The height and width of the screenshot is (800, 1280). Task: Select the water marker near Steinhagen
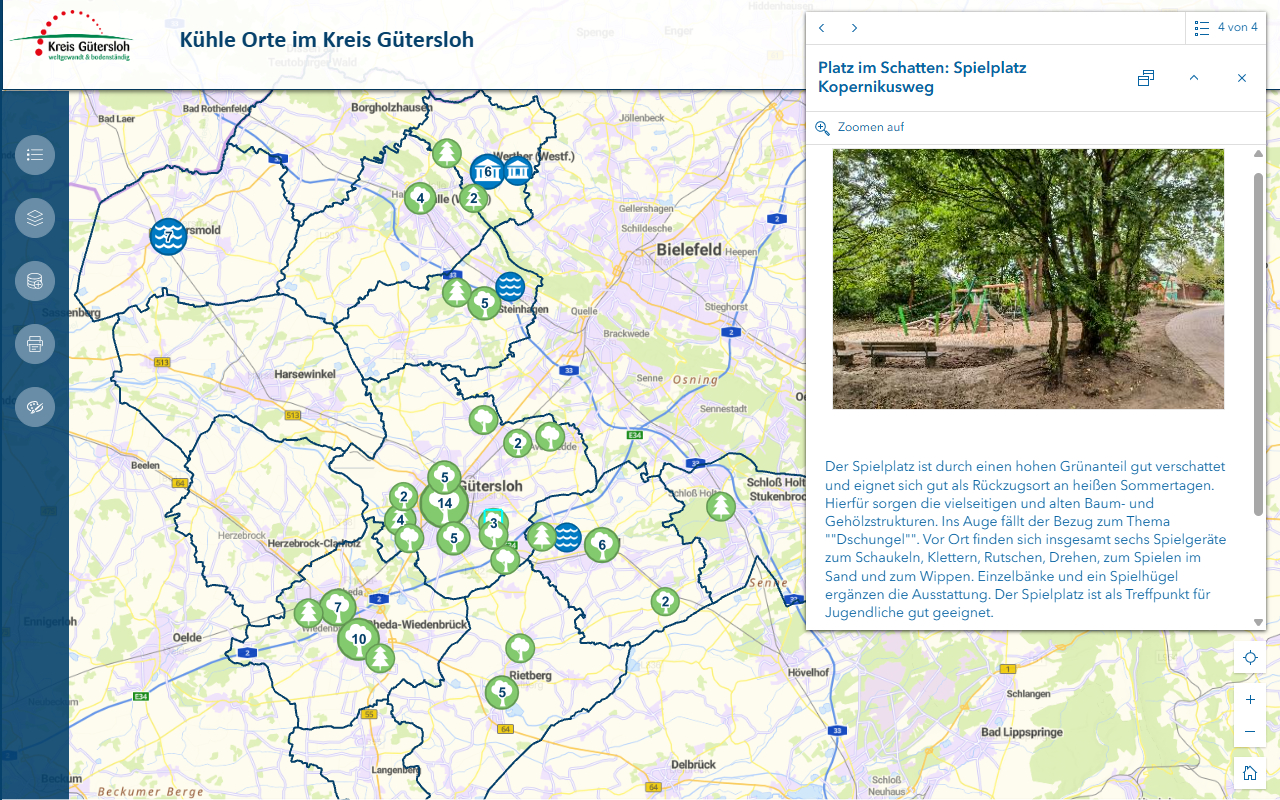point(510,287)
